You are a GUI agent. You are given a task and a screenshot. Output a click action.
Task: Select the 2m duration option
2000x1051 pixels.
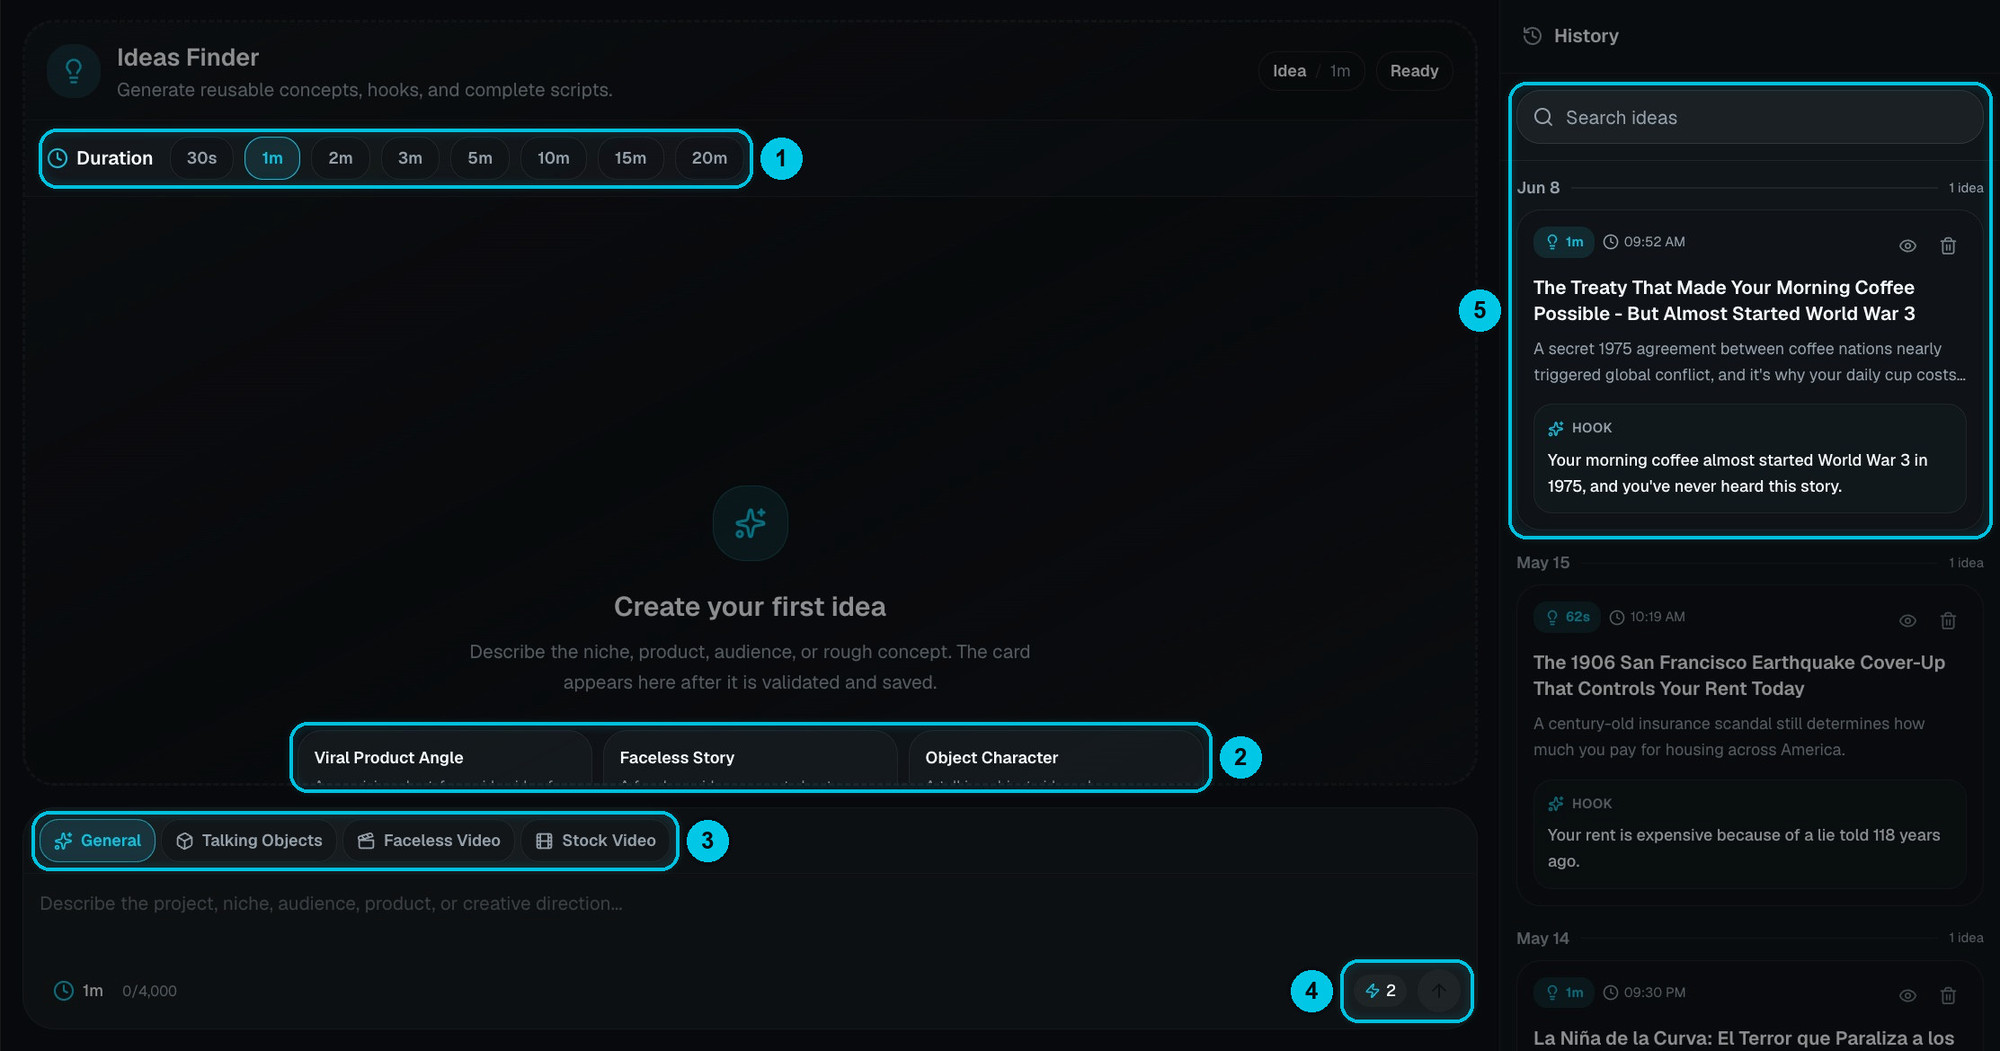pyautogui.click(x=341, y=158)
